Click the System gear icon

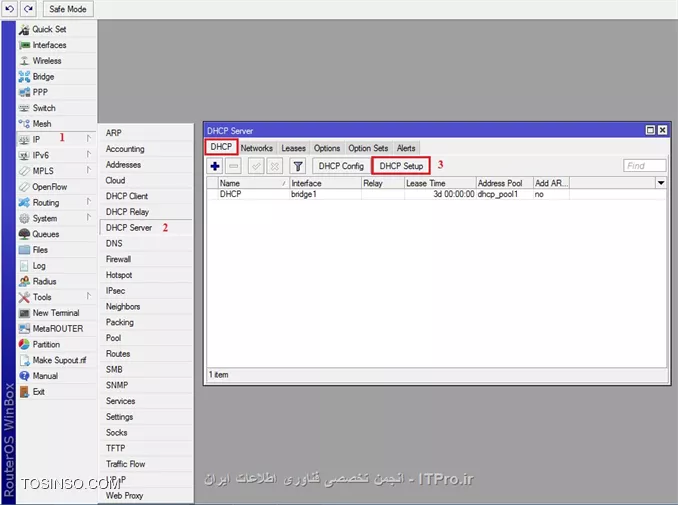[x=25, y=218]
